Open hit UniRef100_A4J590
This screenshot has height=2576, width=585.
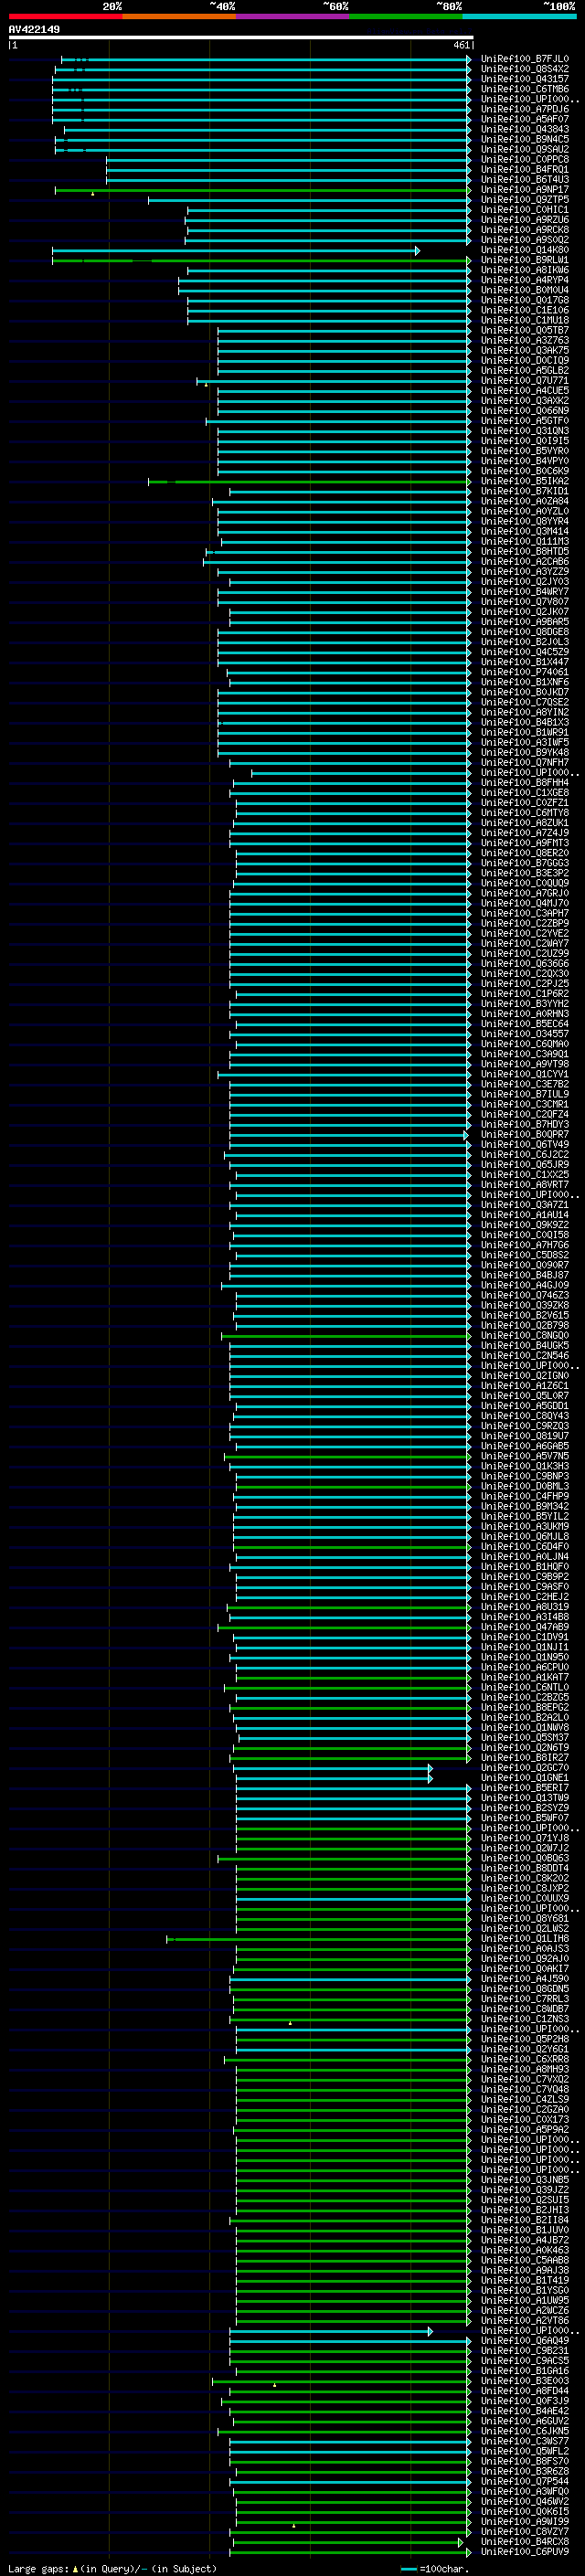tap(524, 1978)
